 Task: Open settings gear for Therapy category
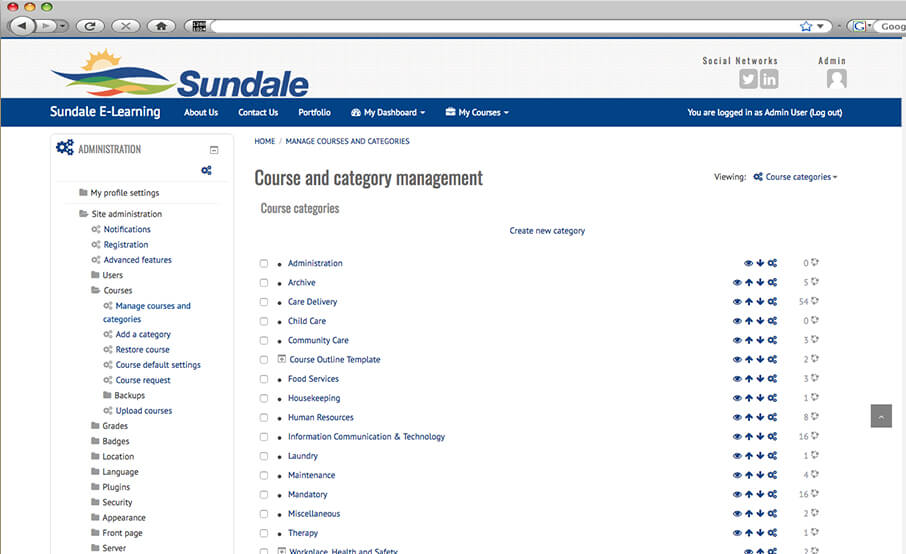pyautogui.click(x=773, y=533)
